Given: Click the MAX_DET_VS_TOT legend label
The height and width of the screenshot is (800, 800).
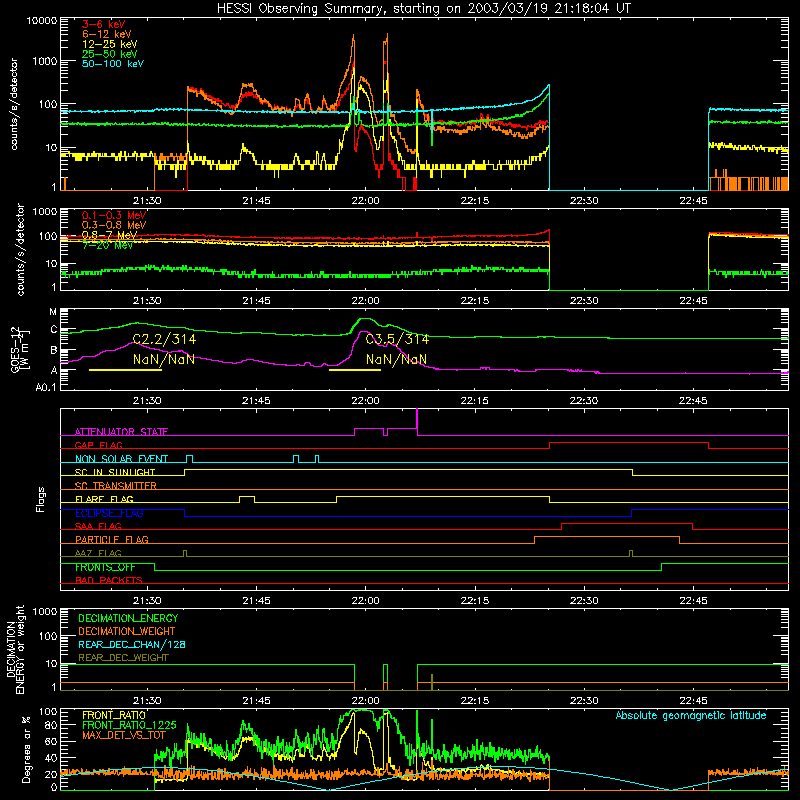Looking at the screenshot, I should pyautogui.click(x=124, y=735).
